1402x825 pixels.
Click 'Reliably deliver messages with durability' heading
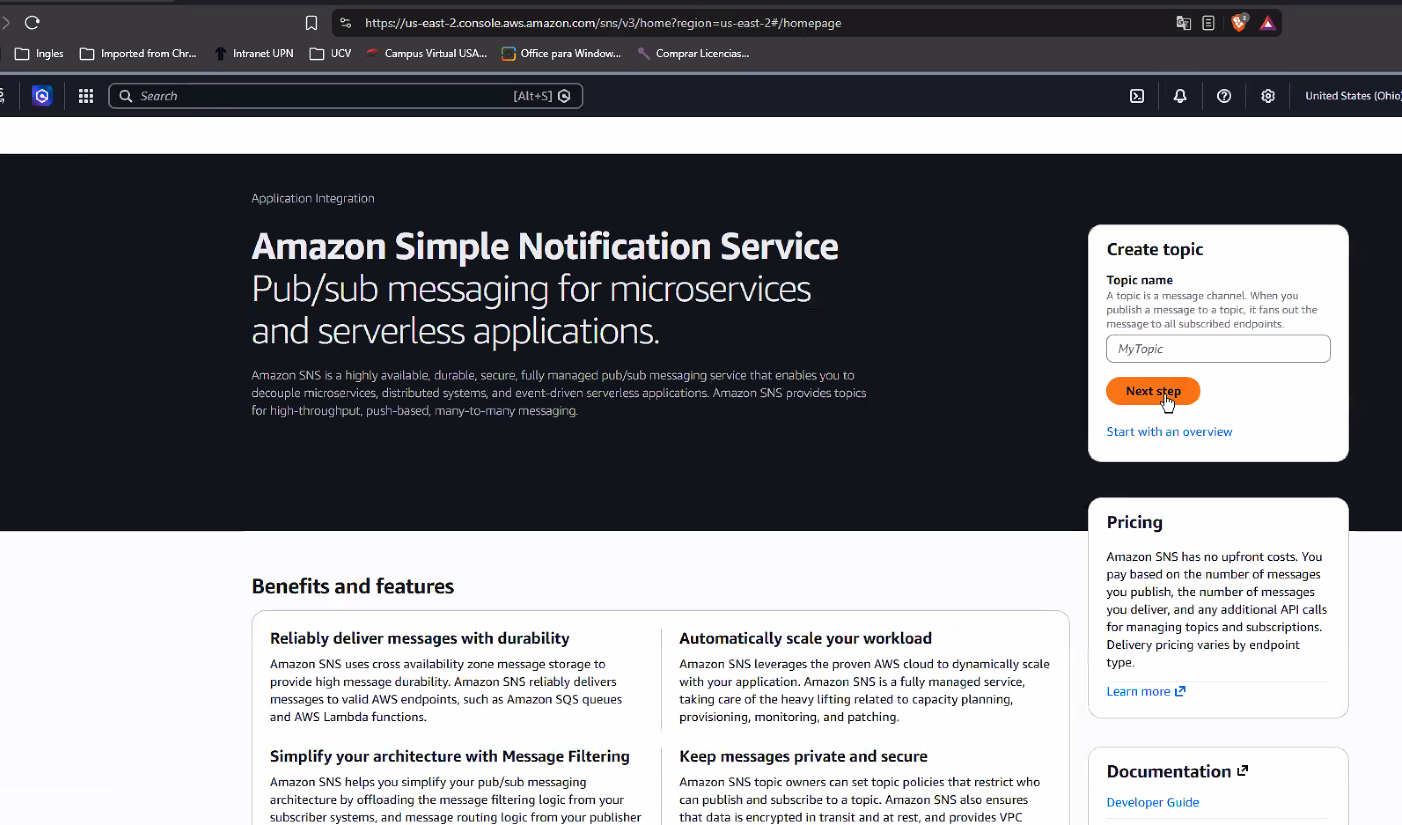(x=420, y=638)
